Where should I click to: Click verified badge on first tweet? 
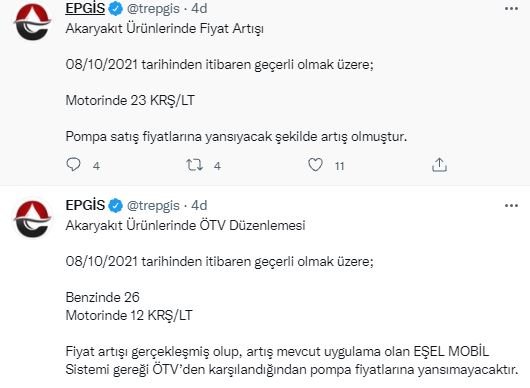115,9
